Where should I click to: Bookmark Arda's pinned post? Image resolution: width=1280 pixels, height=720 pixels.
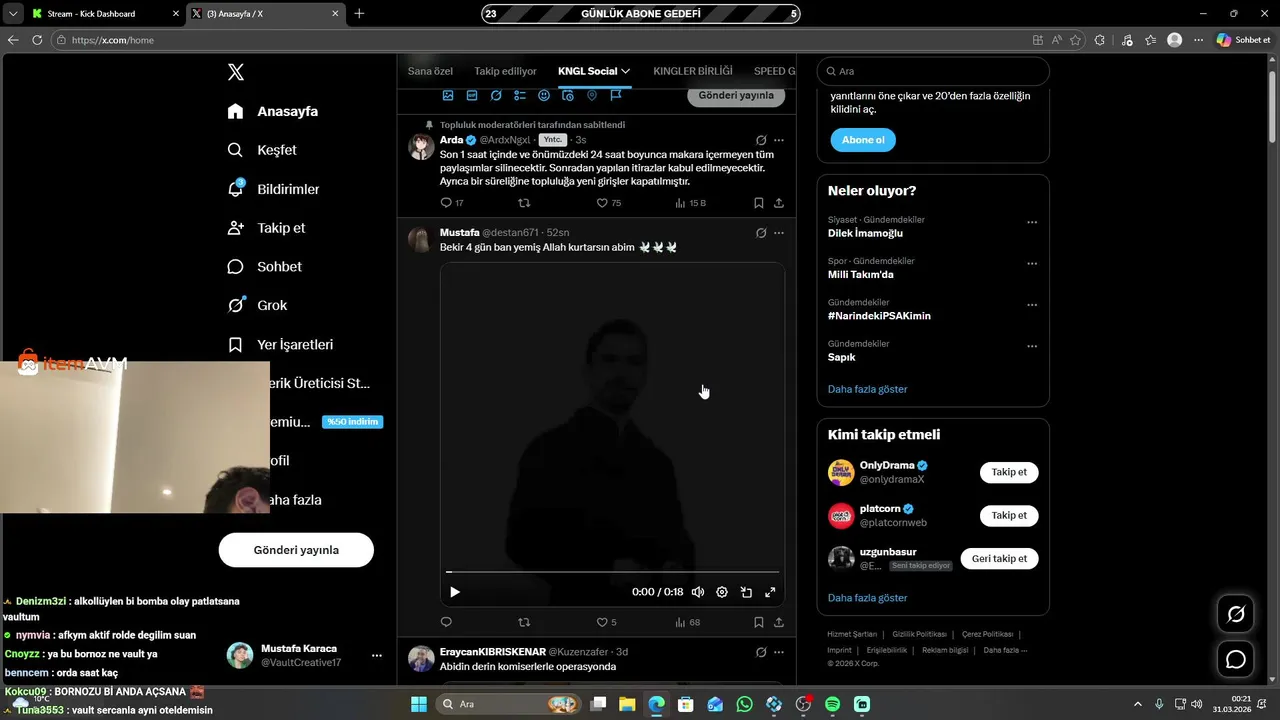(759, 203)
